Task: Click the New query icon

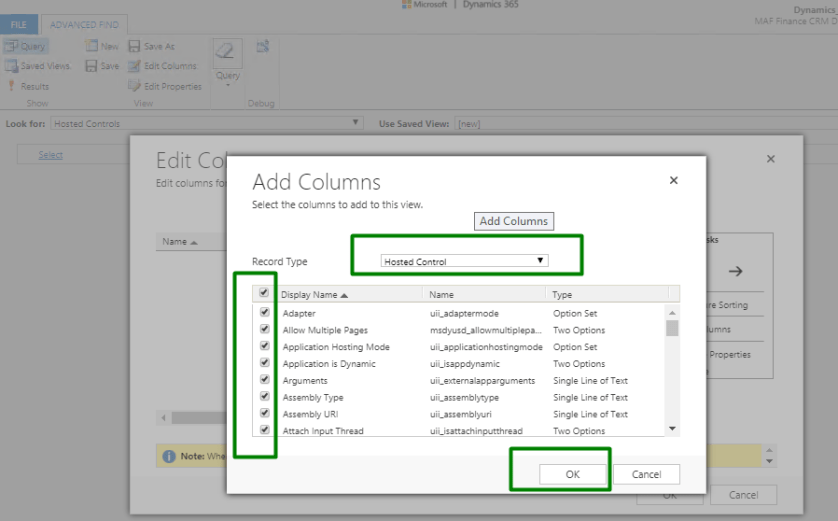Action: tap(91, 46)
